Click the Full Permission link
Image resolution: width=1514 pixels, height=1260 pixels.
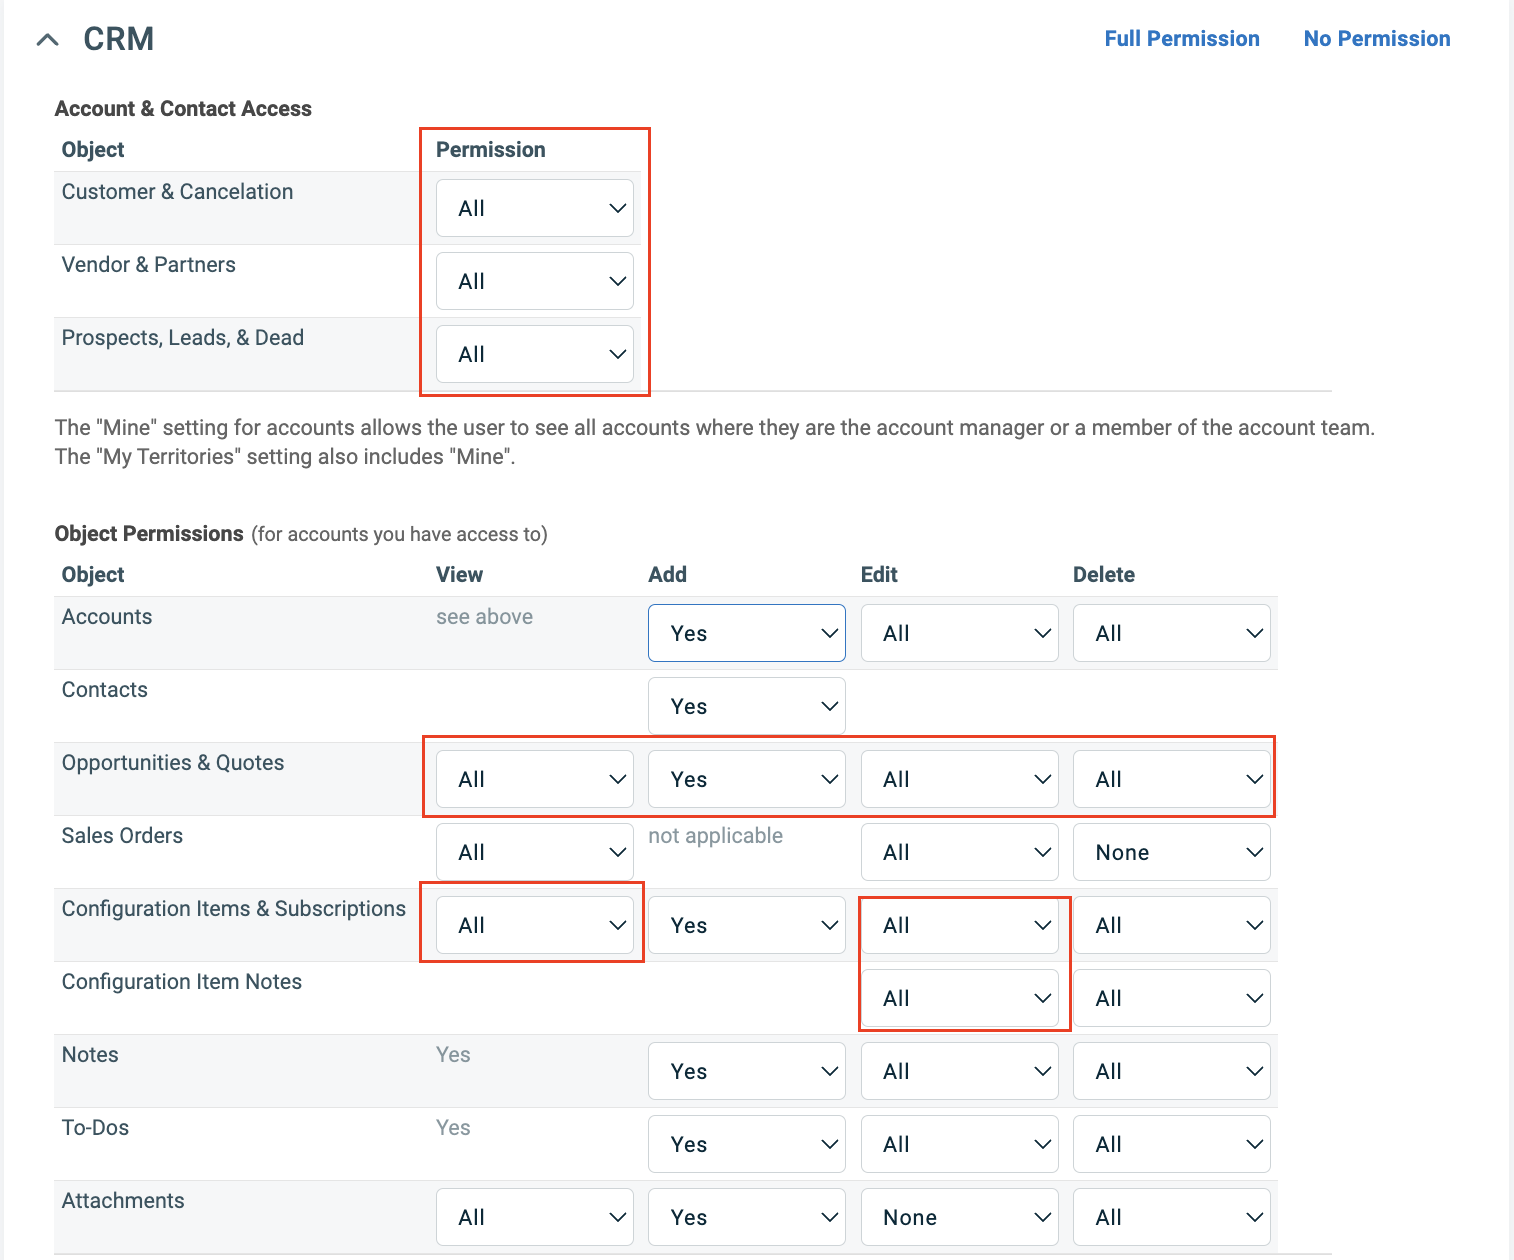click(x=1181, y=38)
